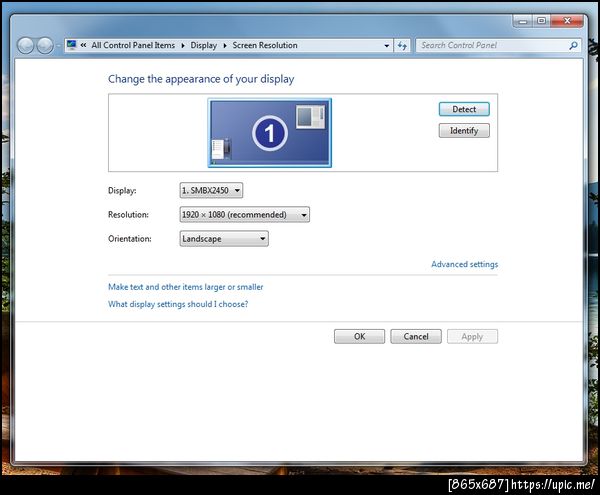600x495 pixels.
Task: Open the address bar history dropdown arrow
Action: (386, 46)
